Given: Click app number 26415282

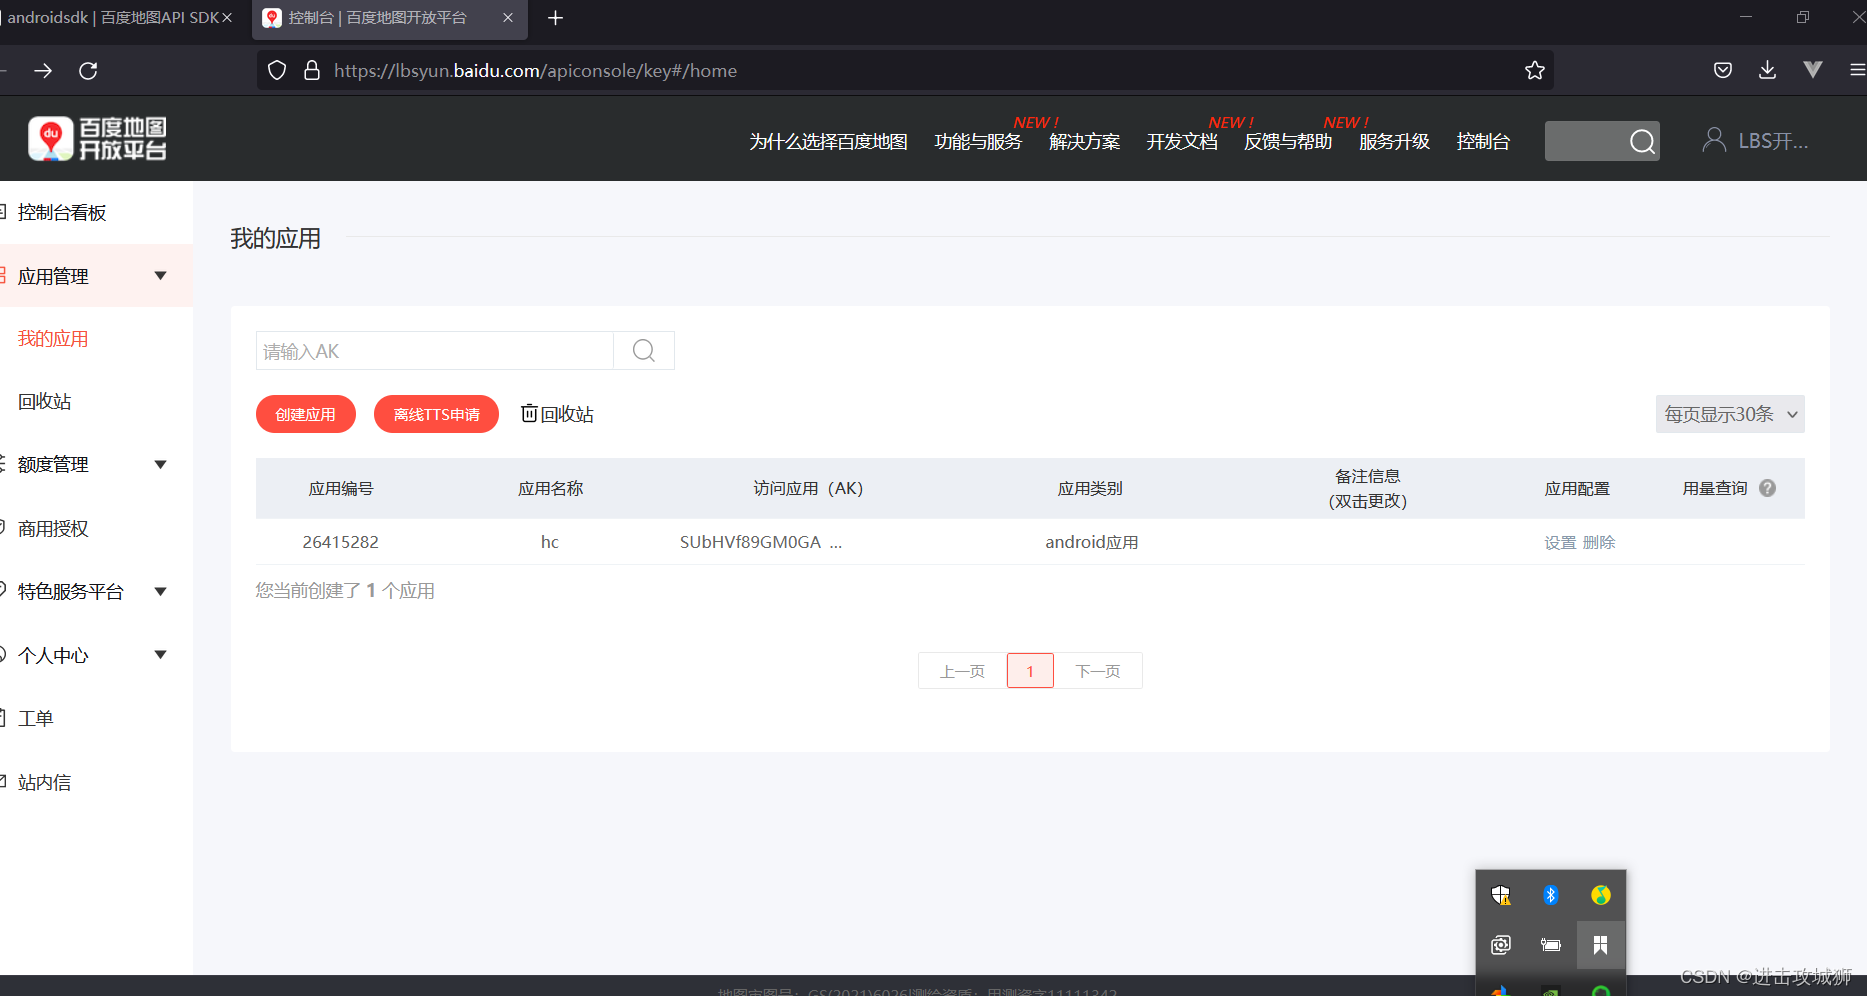Looking at the screenshot, I should 341,542.
